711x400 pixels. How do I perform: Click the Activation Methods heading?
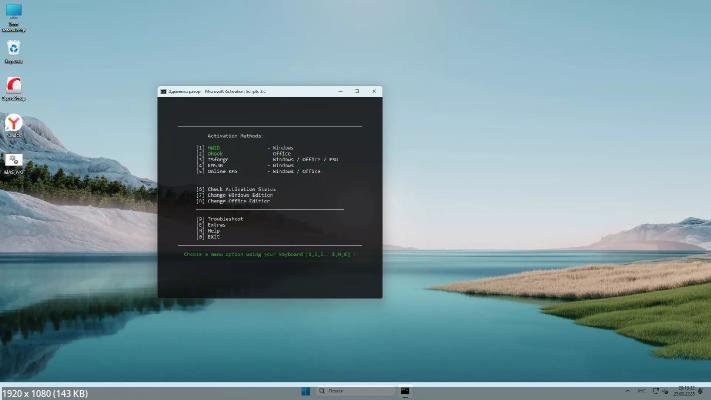(234, 136)
